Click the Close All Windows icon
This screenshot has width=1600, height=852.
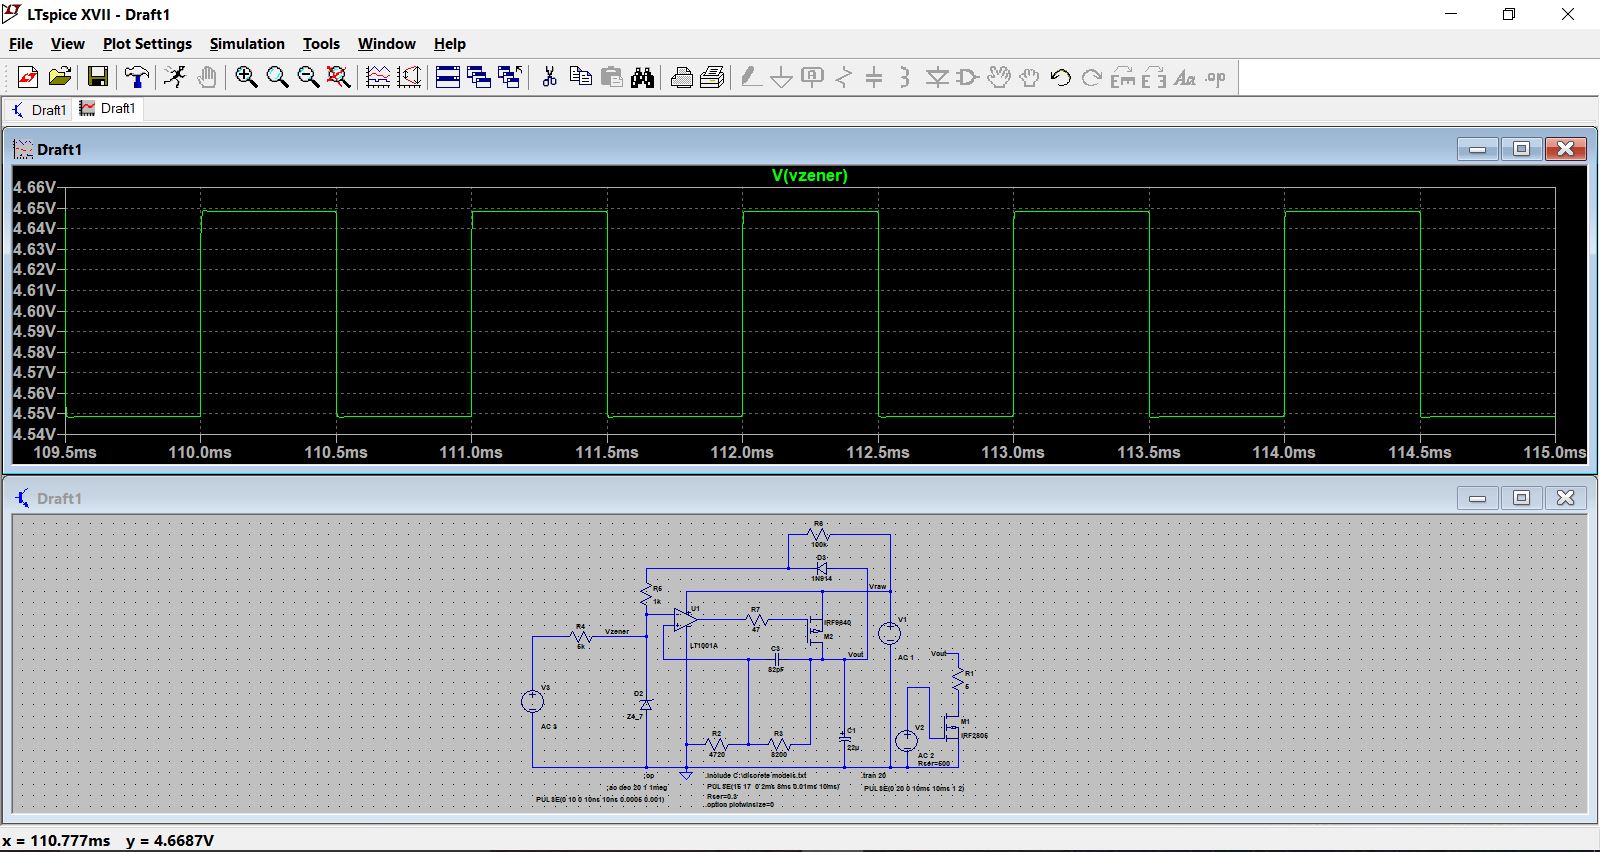[510, 77]
